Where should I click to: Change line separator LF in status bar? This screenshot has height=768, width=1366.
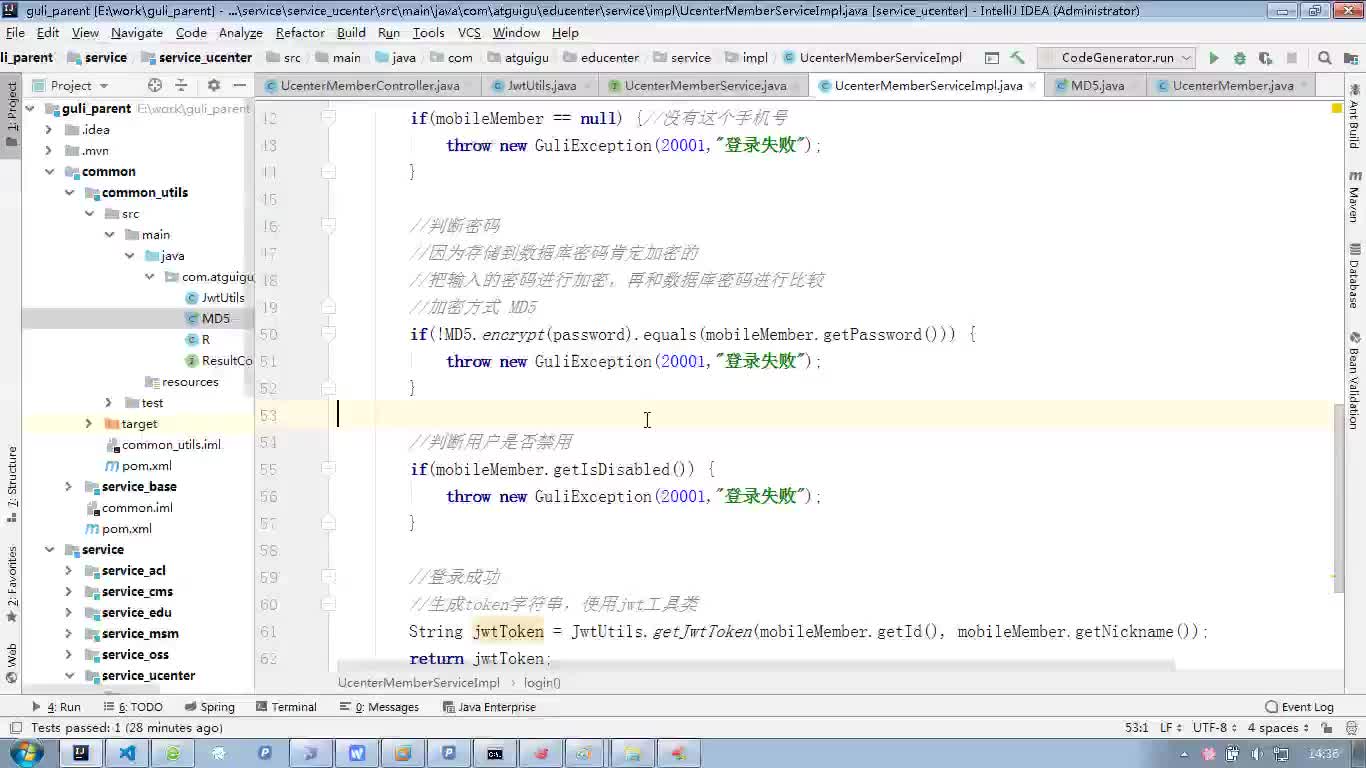tap(1170, 728)
